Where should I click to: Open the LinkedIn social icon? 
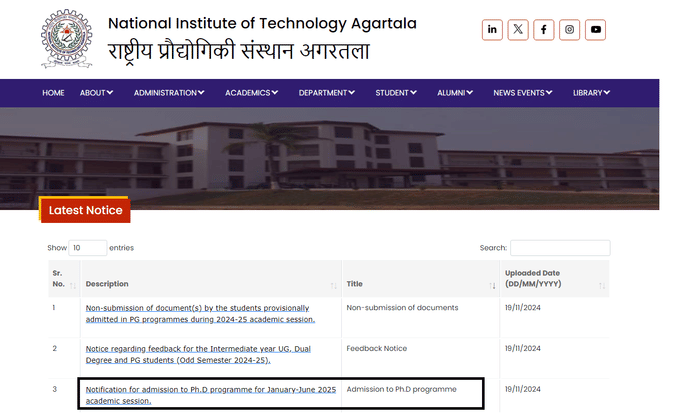point(492,29)
